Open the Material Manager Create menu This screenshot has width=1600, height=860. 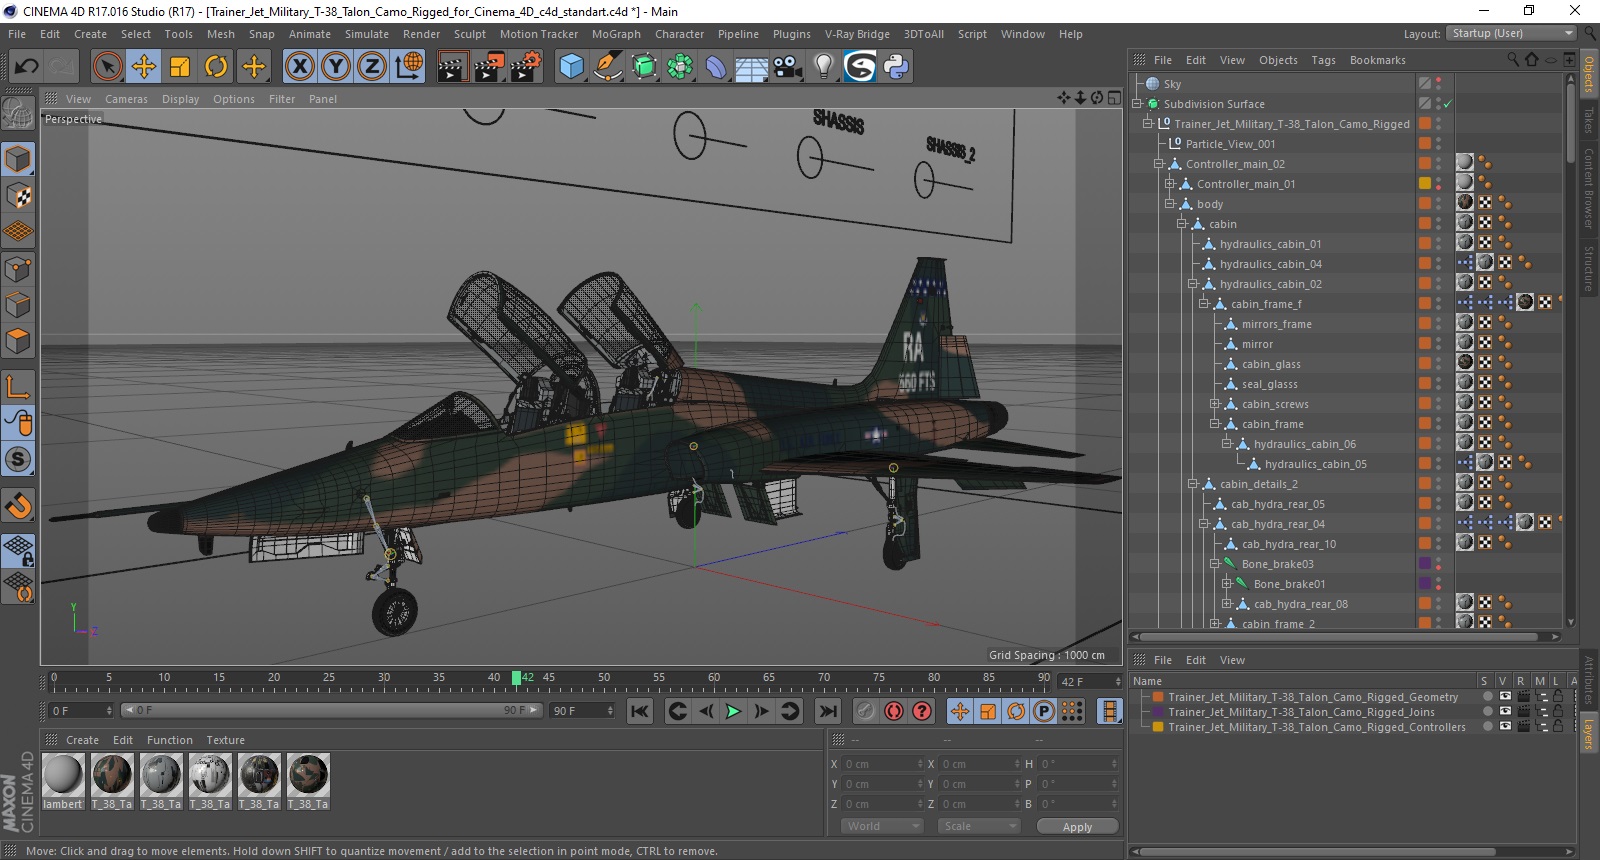(82, 740)
